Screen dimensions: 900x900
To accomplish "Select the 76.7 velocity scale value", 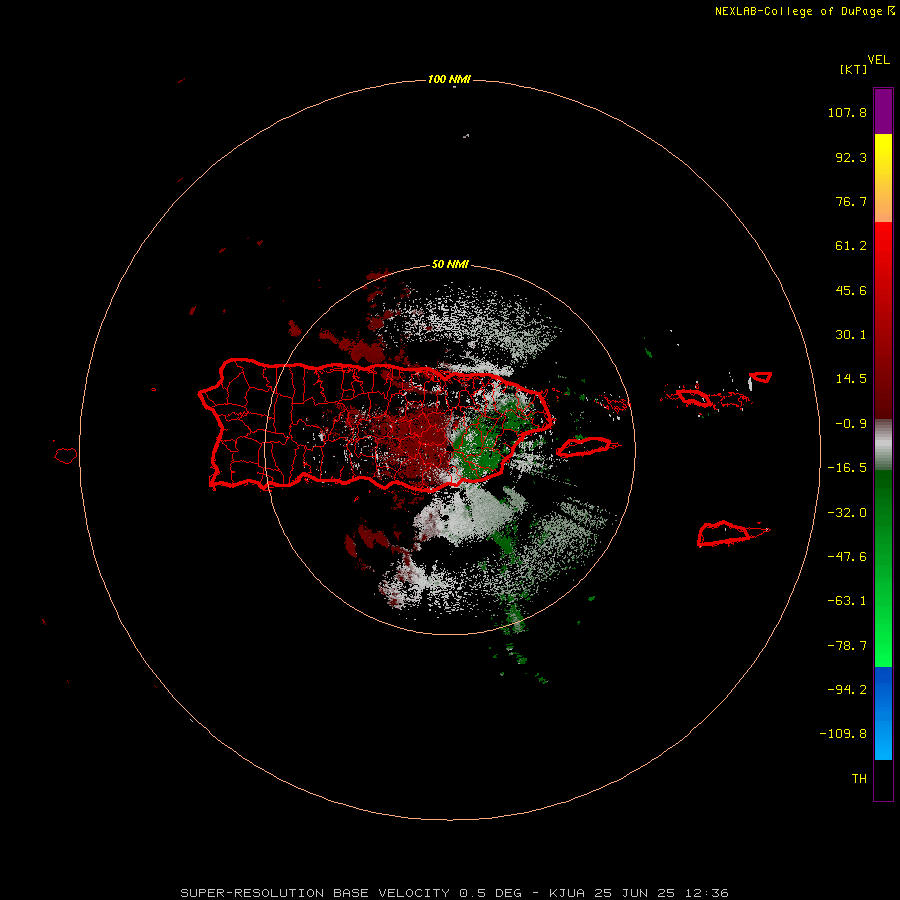I will (851, 201).
